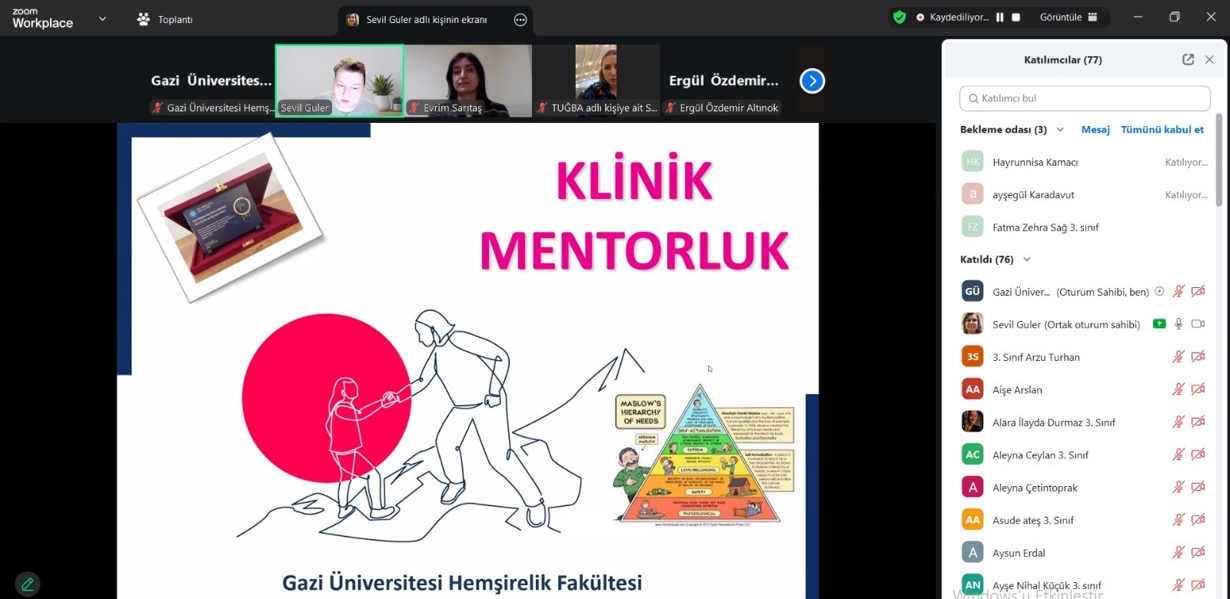
Task: Open the Zoom Workplace dropdown arrow
Action: click(102, 19)
